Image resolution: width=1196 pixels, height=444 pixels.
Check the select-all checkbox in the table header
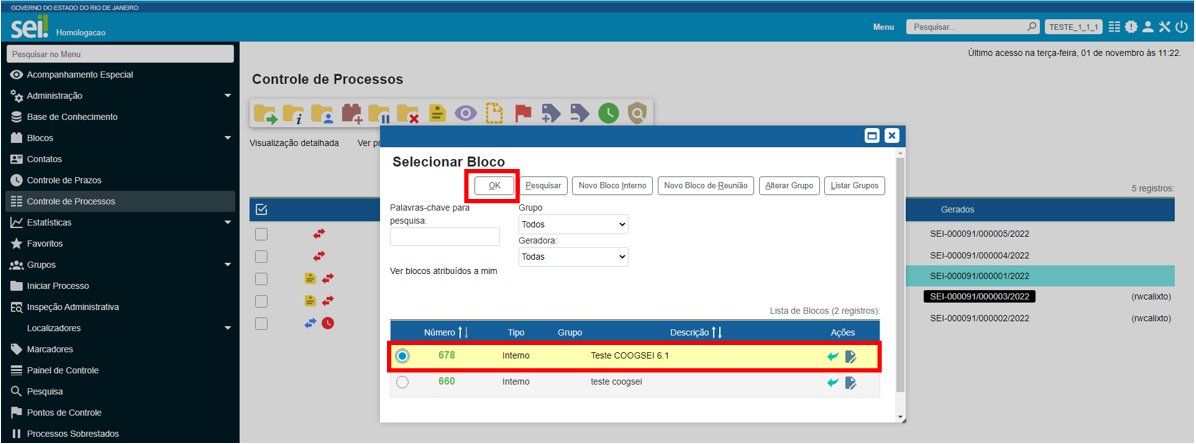(262, 209)
